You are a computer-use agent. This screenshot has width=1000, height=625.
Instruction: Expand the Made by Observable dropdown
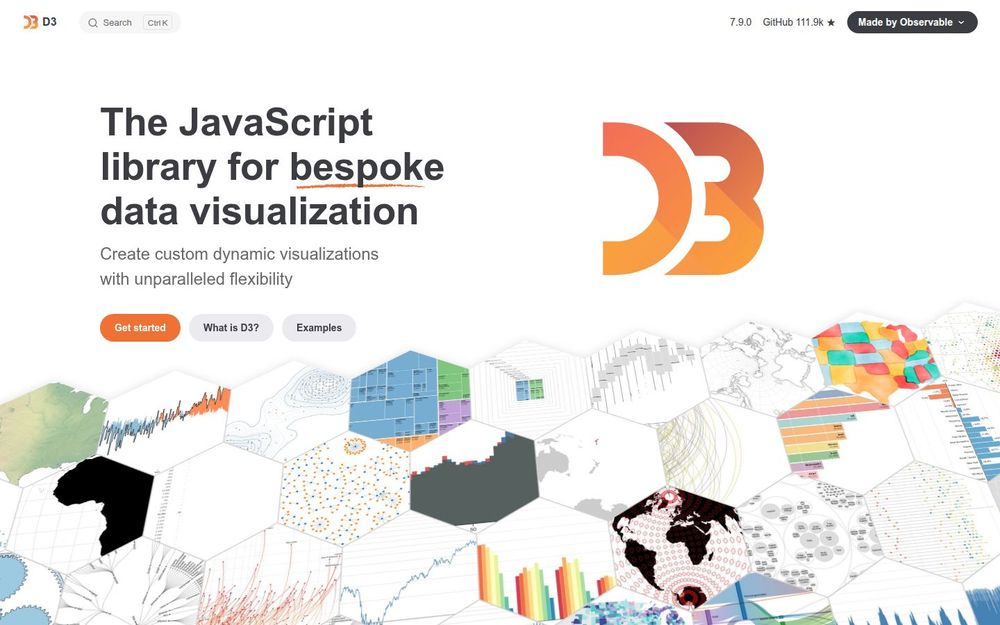pyautogui.click(x=912, y=22)
